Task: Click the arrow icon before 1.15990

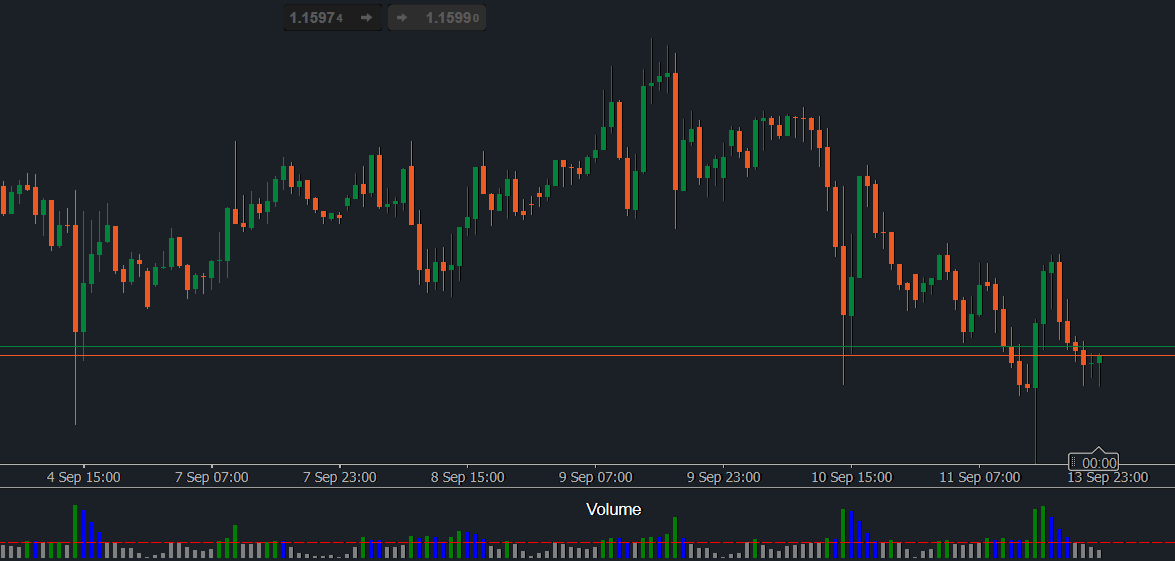Action: (402, 17)
